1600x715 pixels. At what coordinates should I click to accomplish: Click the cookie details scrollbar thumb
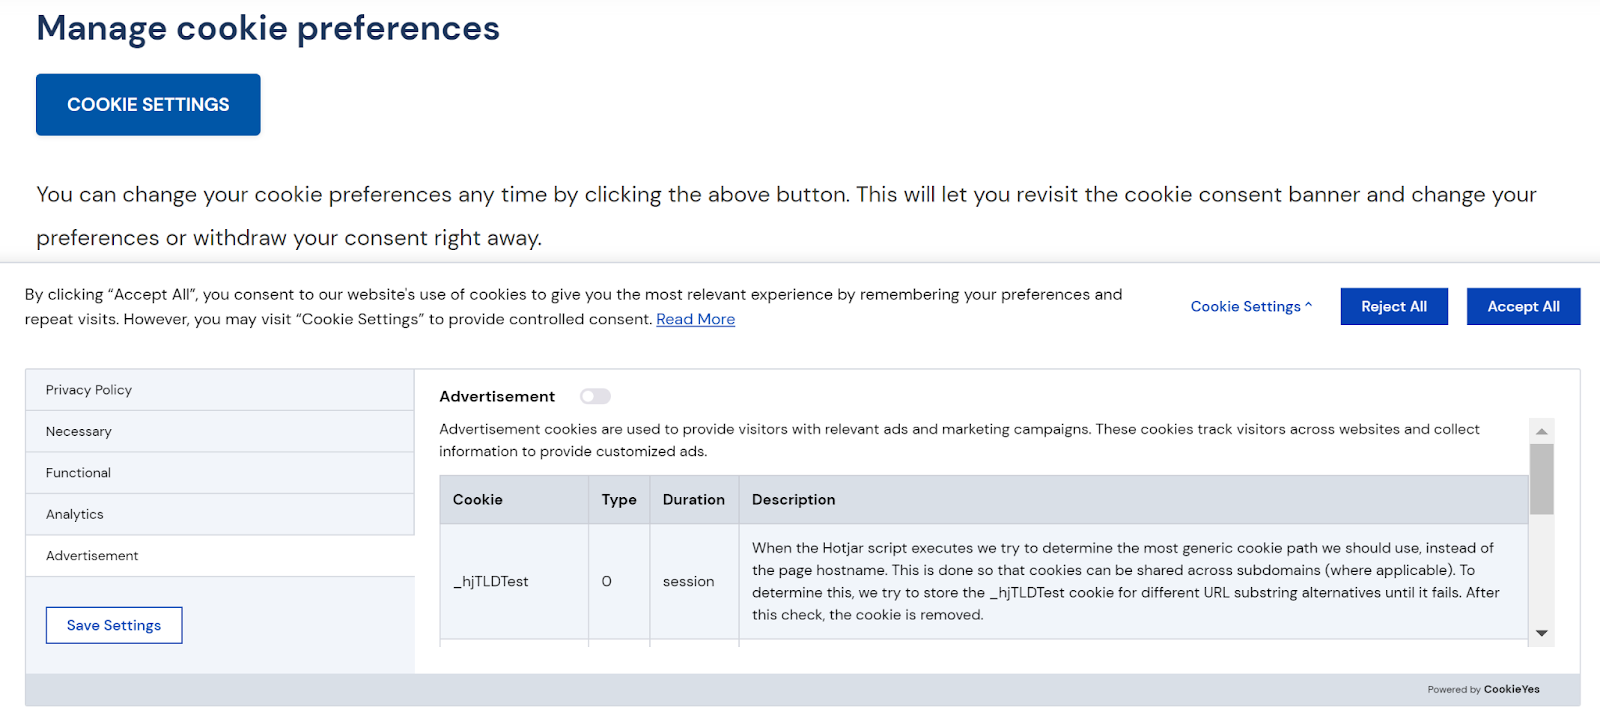click(1542, 478)
